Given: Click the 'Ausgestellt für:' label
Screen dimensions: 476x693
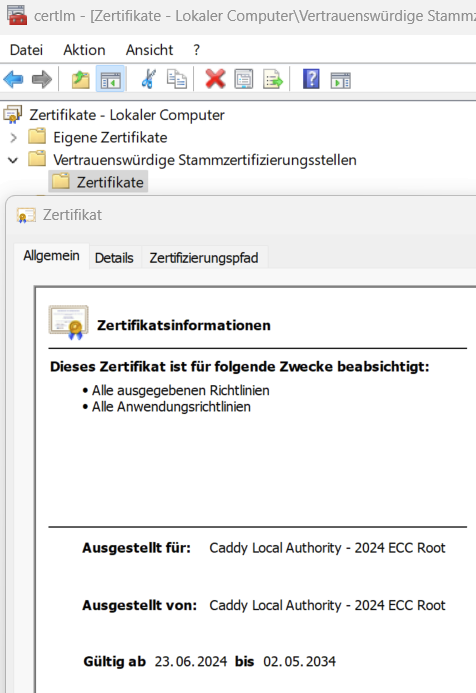Looking at the screenshot, I should (x=136, y=548).
